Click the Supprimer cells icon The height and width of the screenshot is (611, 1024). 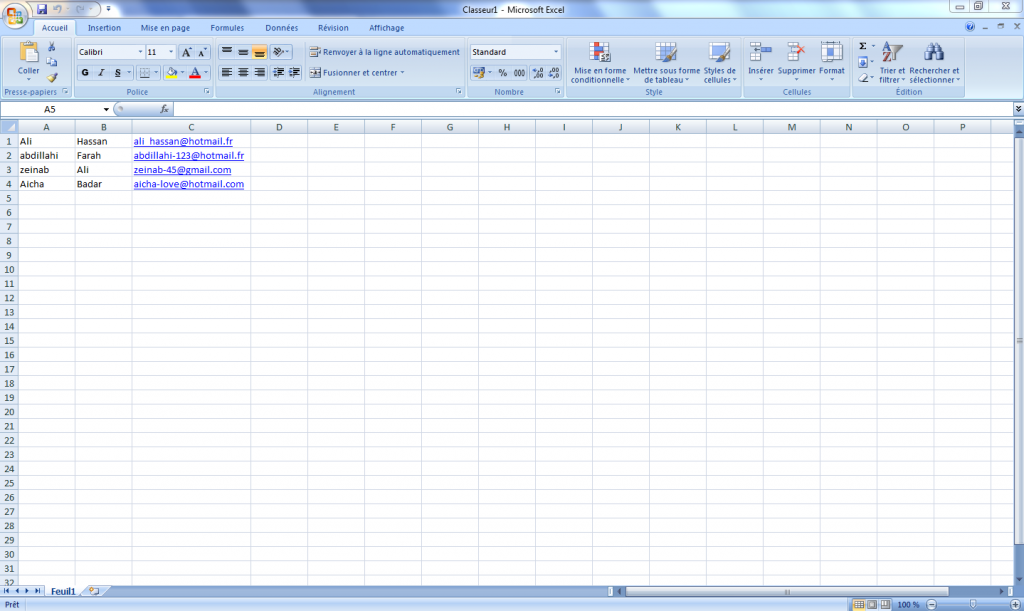pyautogui.click(x=796, y=62)
